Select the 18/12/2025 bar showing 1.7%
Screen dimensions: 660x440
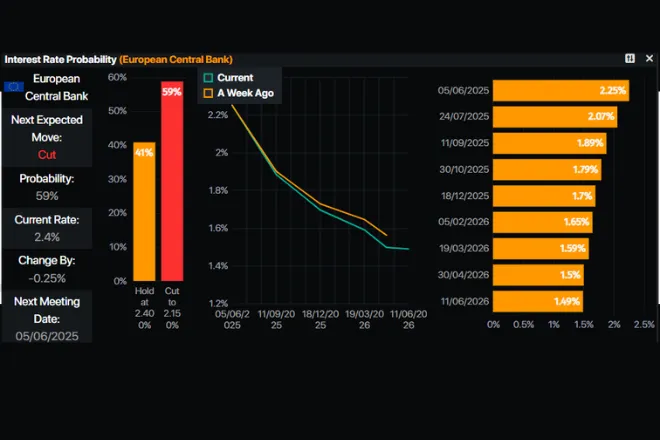click(544, 196)
